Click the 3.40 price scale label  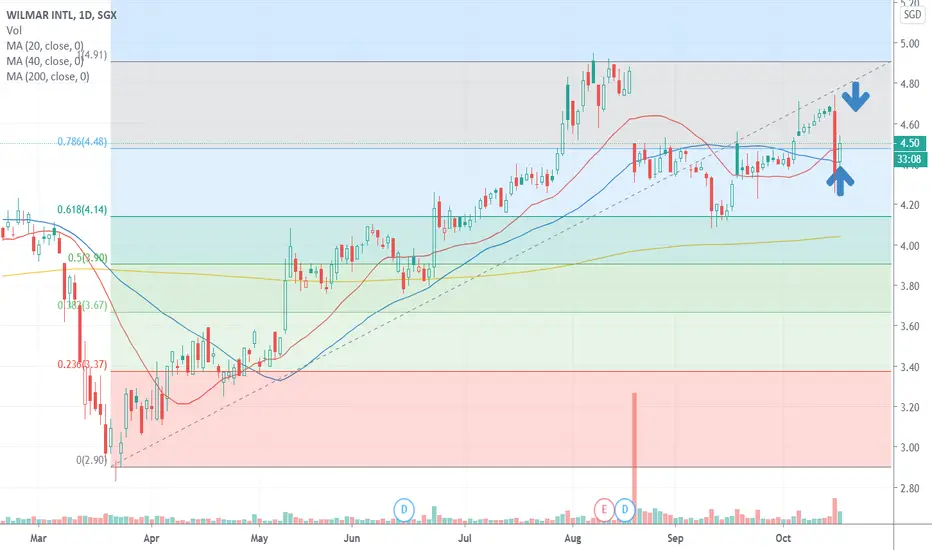[x=910, y=367]
